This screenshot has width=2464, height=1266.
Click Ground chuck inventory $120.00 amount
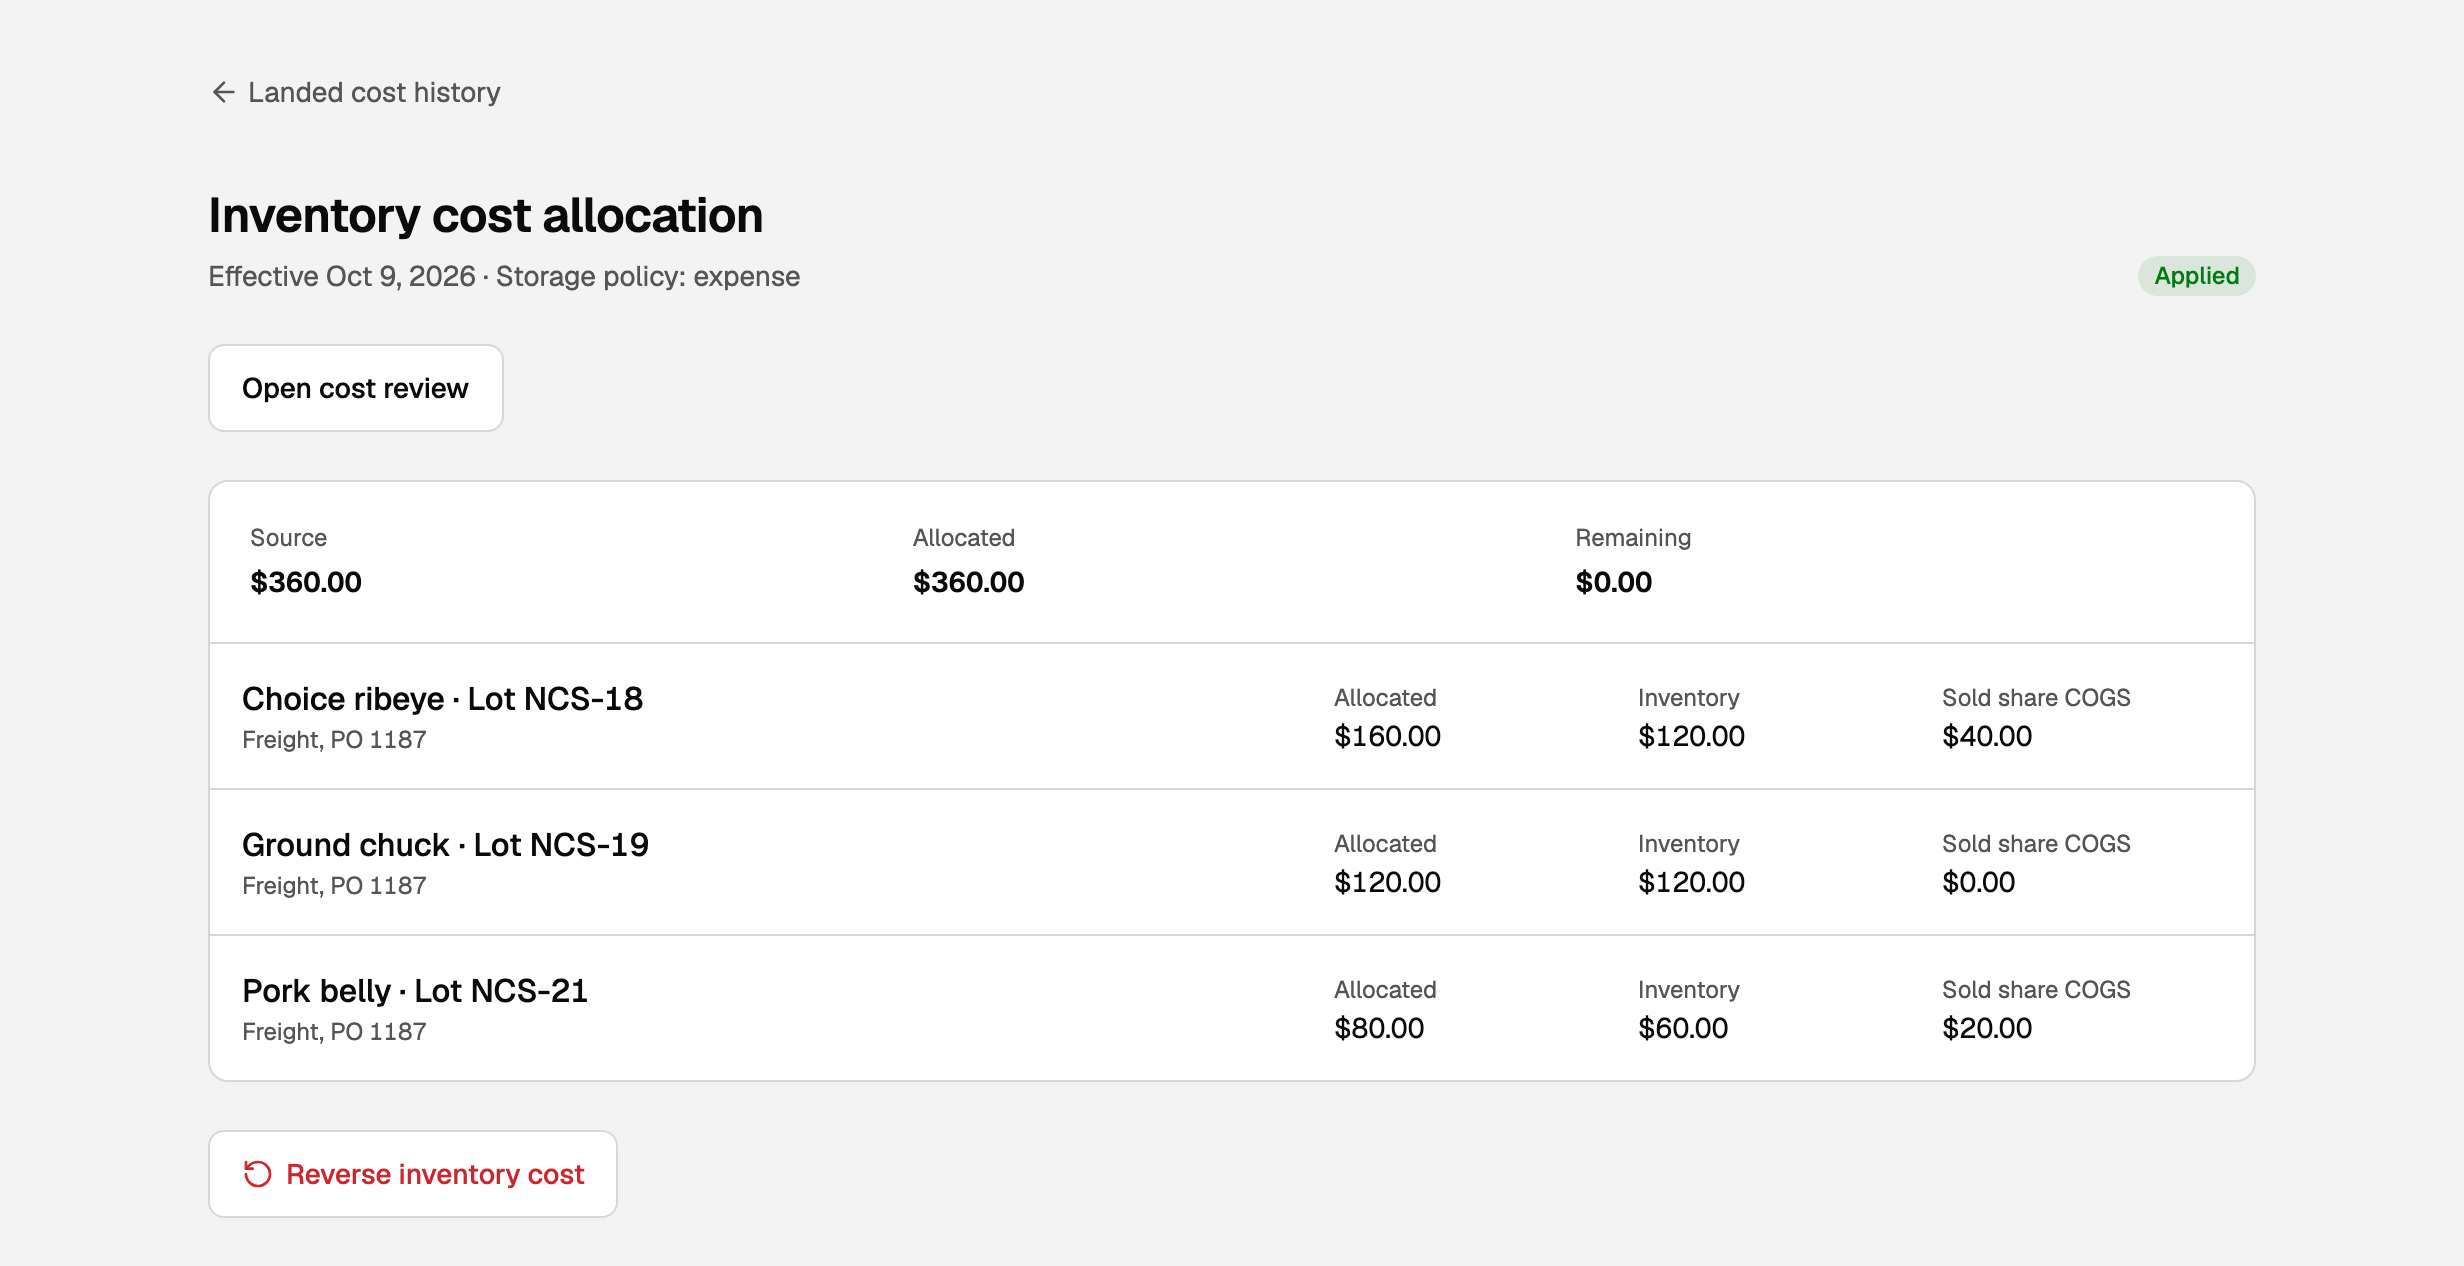coord(1691,882)
